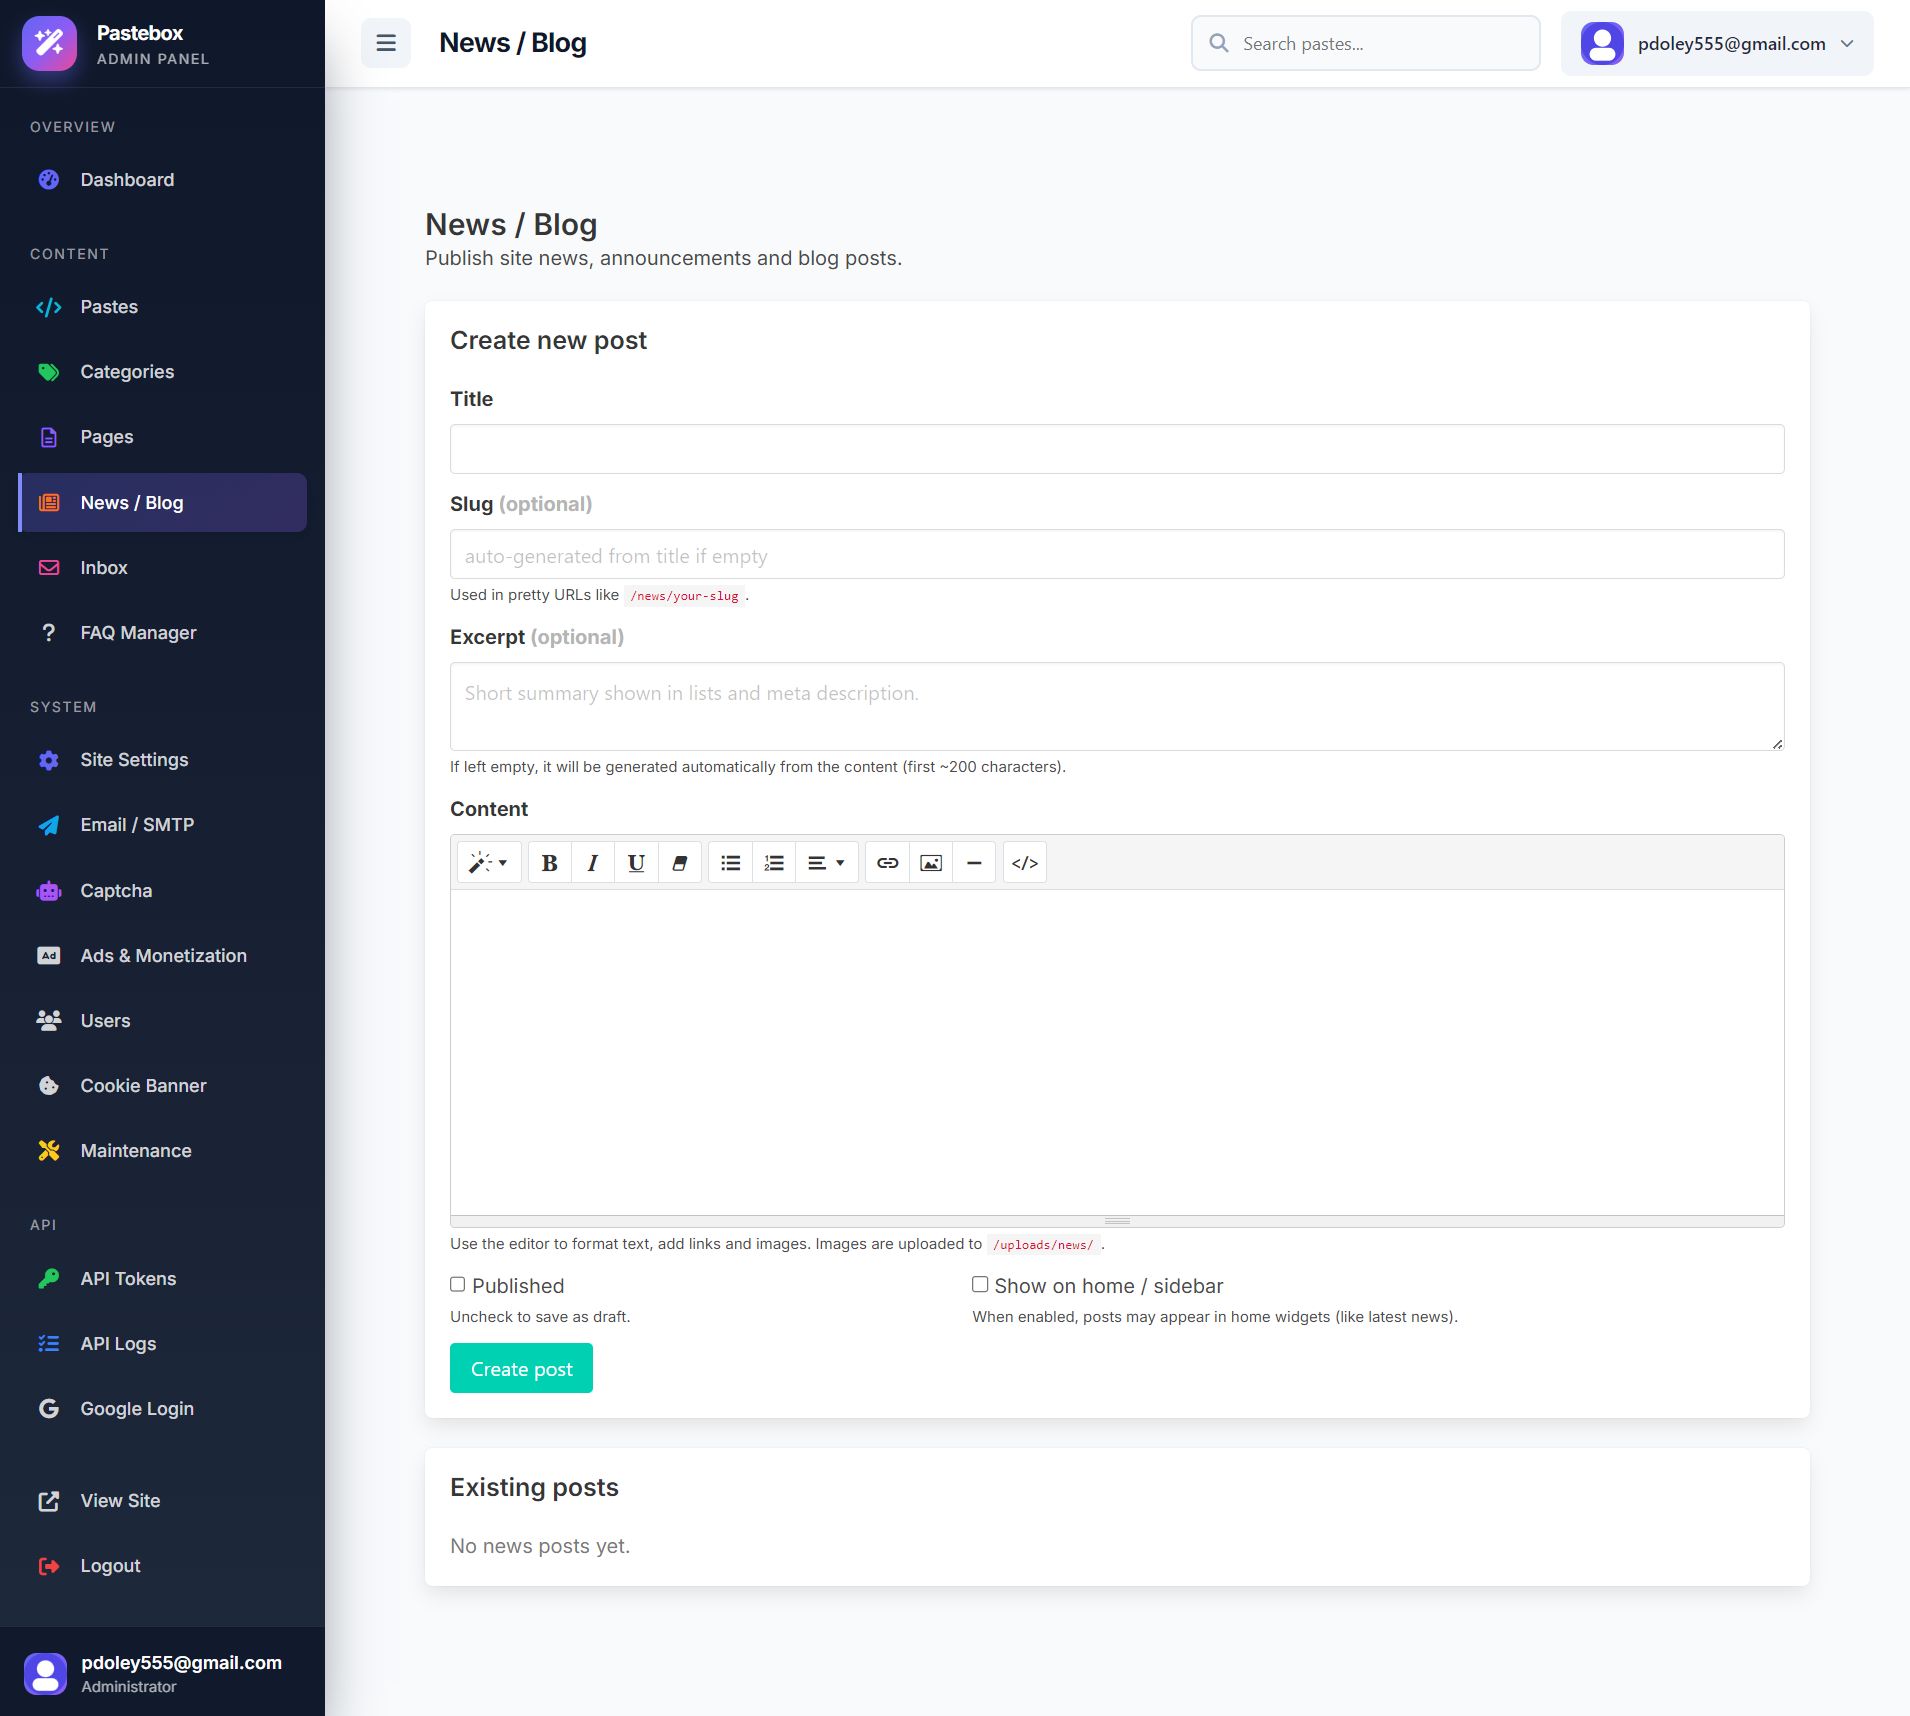Switch editor to code view
This screenshot has height=1716, width=1910.
[1025, 863]
